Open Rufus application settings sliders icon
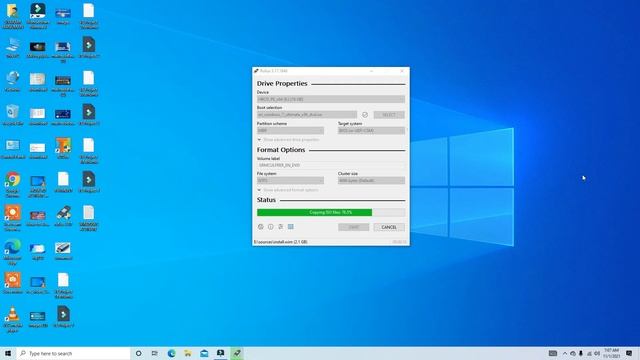Viewport: 640px width, 360px height. click(x=280, y=227)
